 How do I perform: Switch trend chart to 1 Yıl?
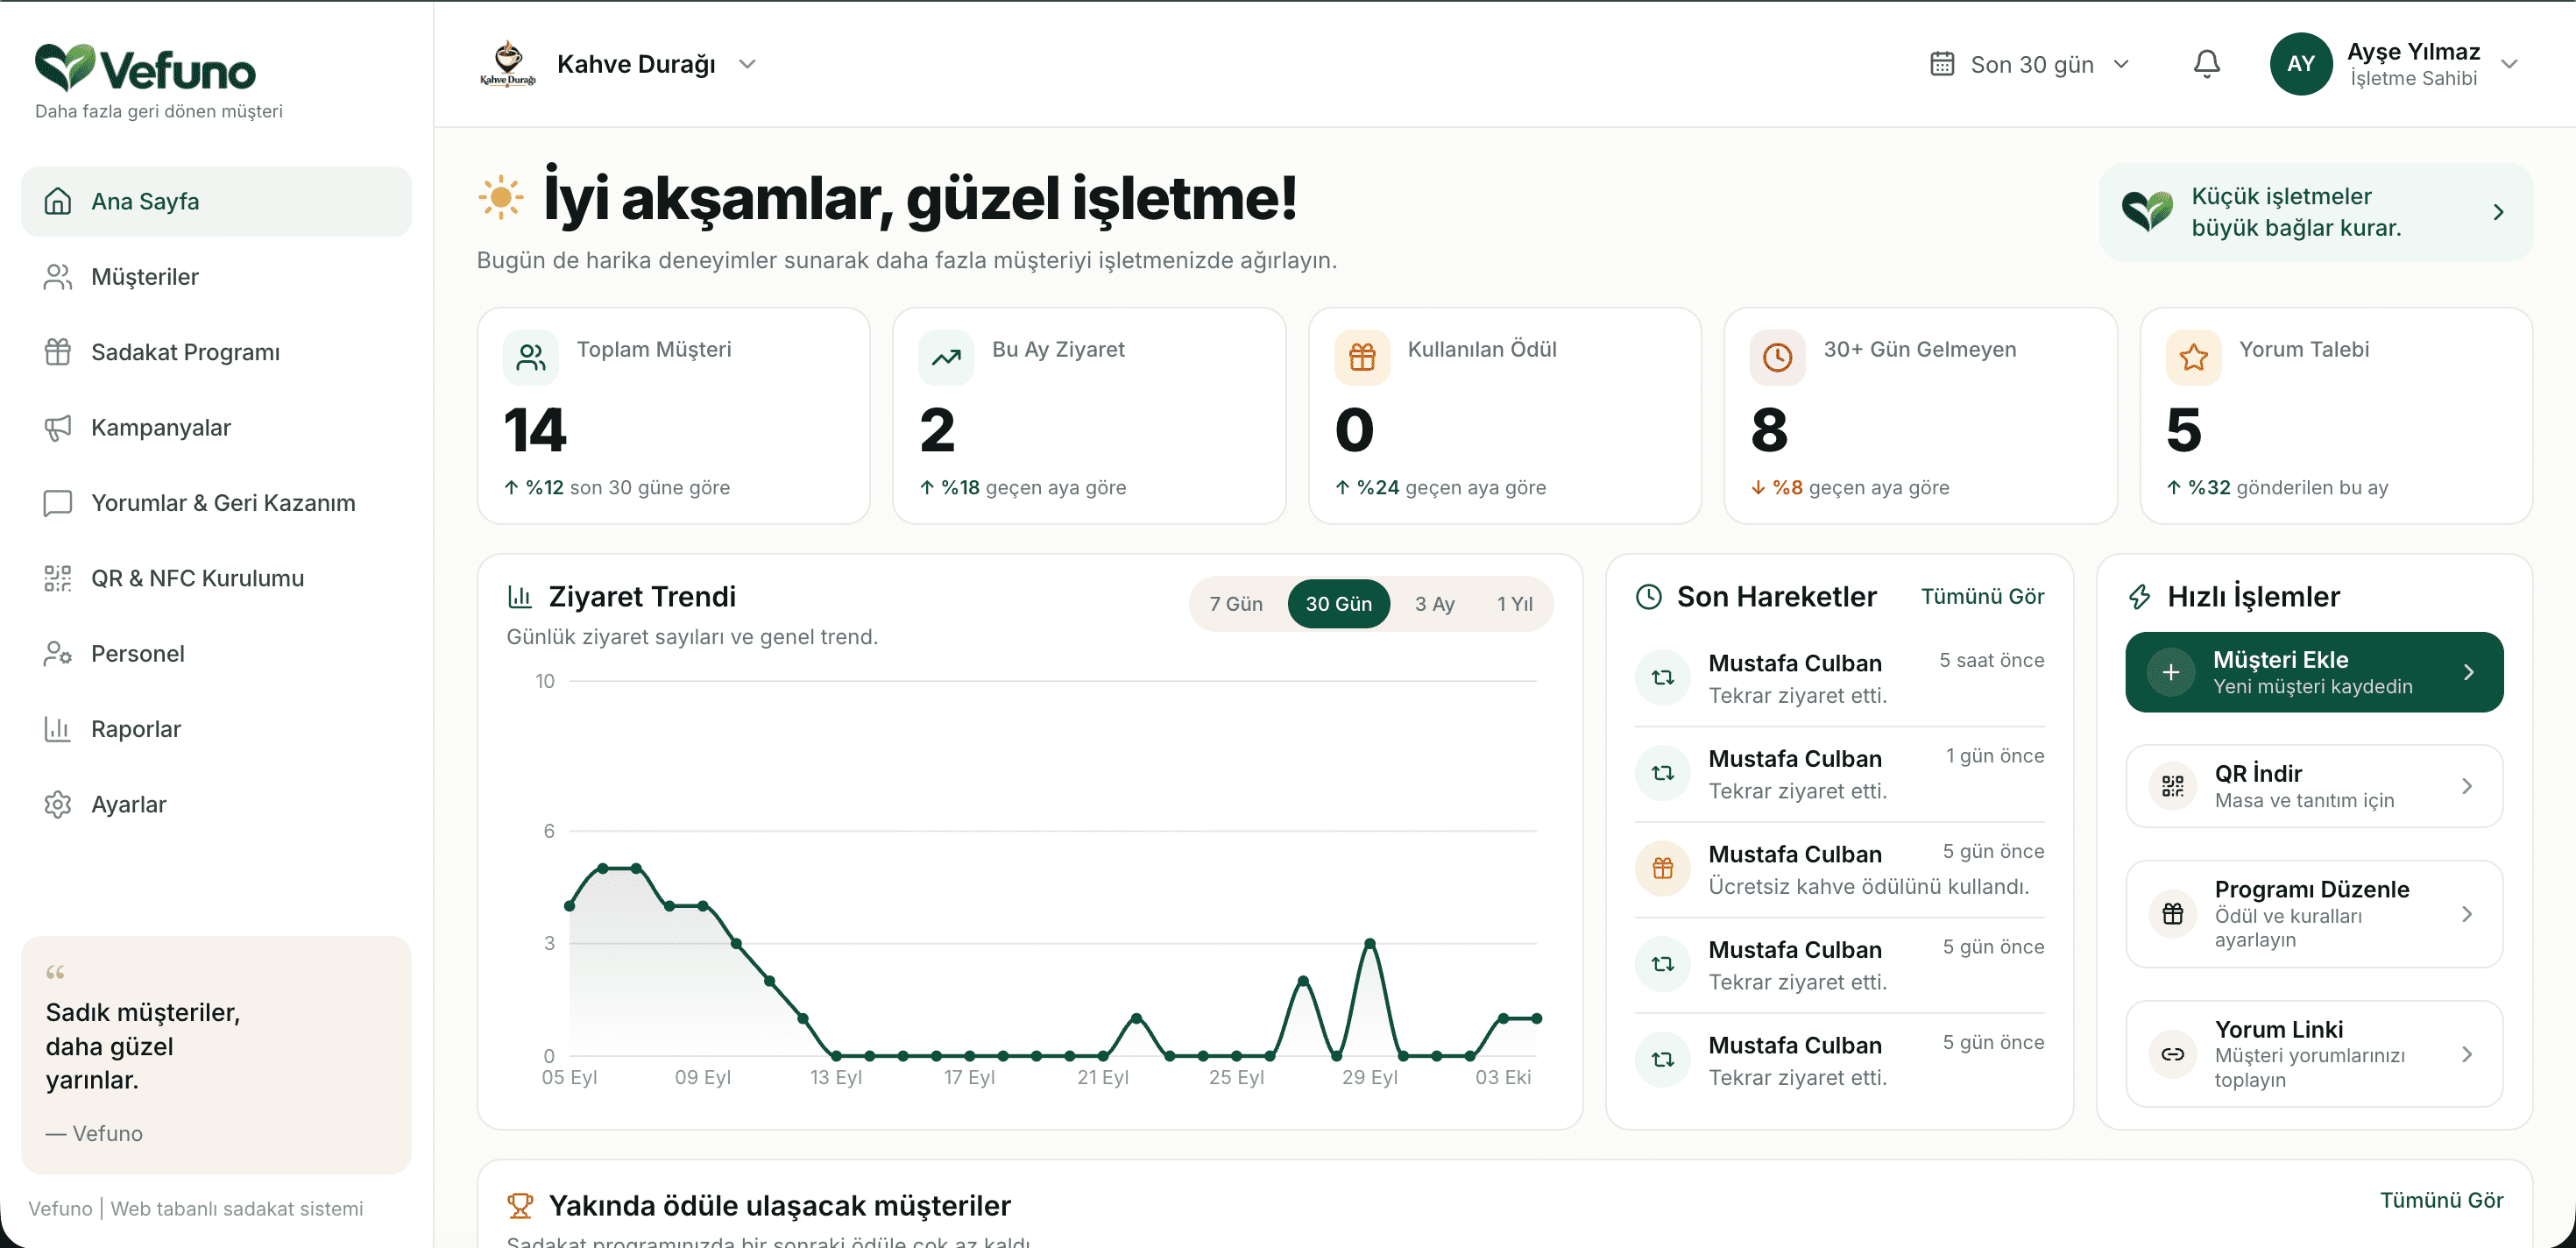(x=1514, y=604)
